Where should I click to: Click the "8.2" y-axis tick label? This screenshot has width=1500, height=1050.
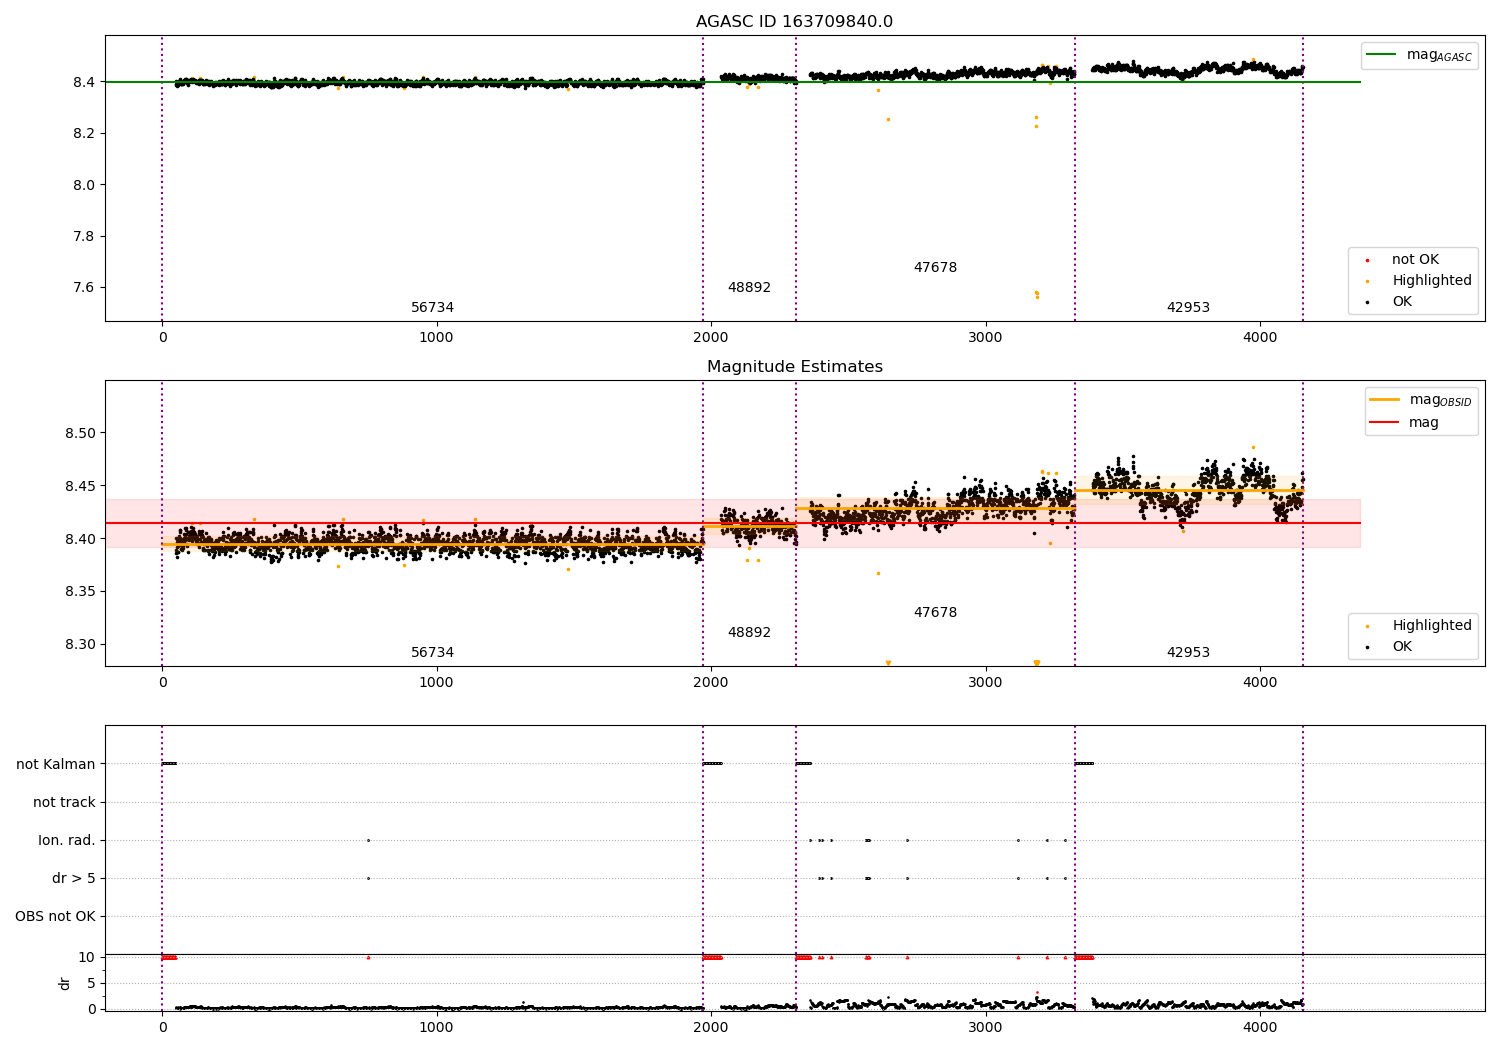[x=84, y=133]
